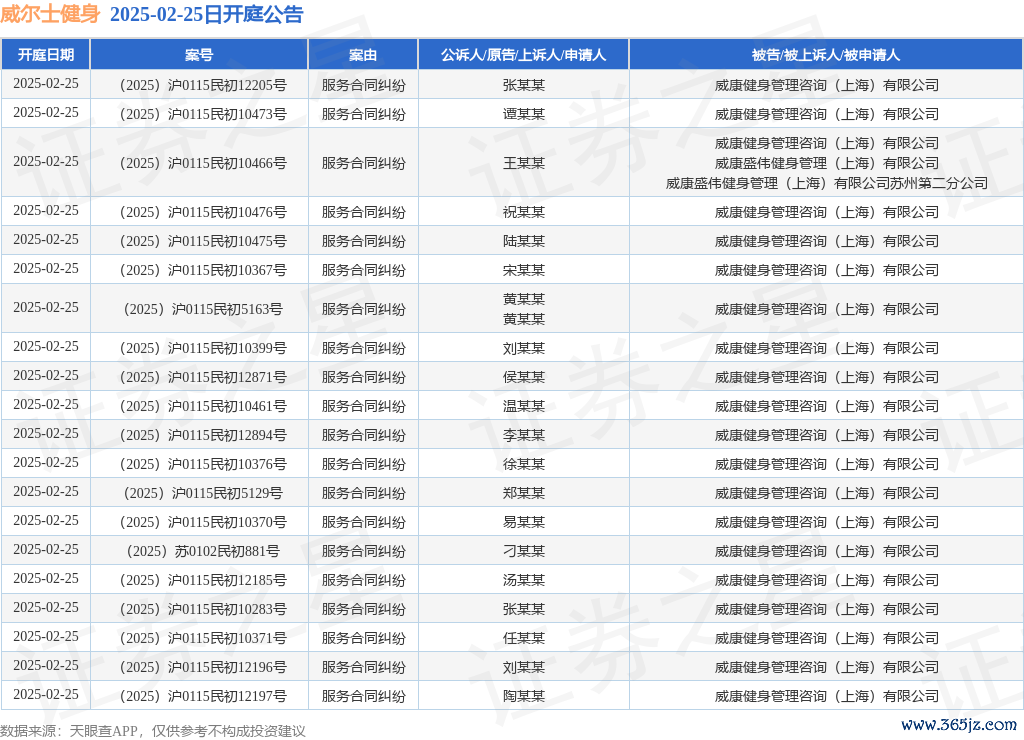Click the 案由 column header

363,55
